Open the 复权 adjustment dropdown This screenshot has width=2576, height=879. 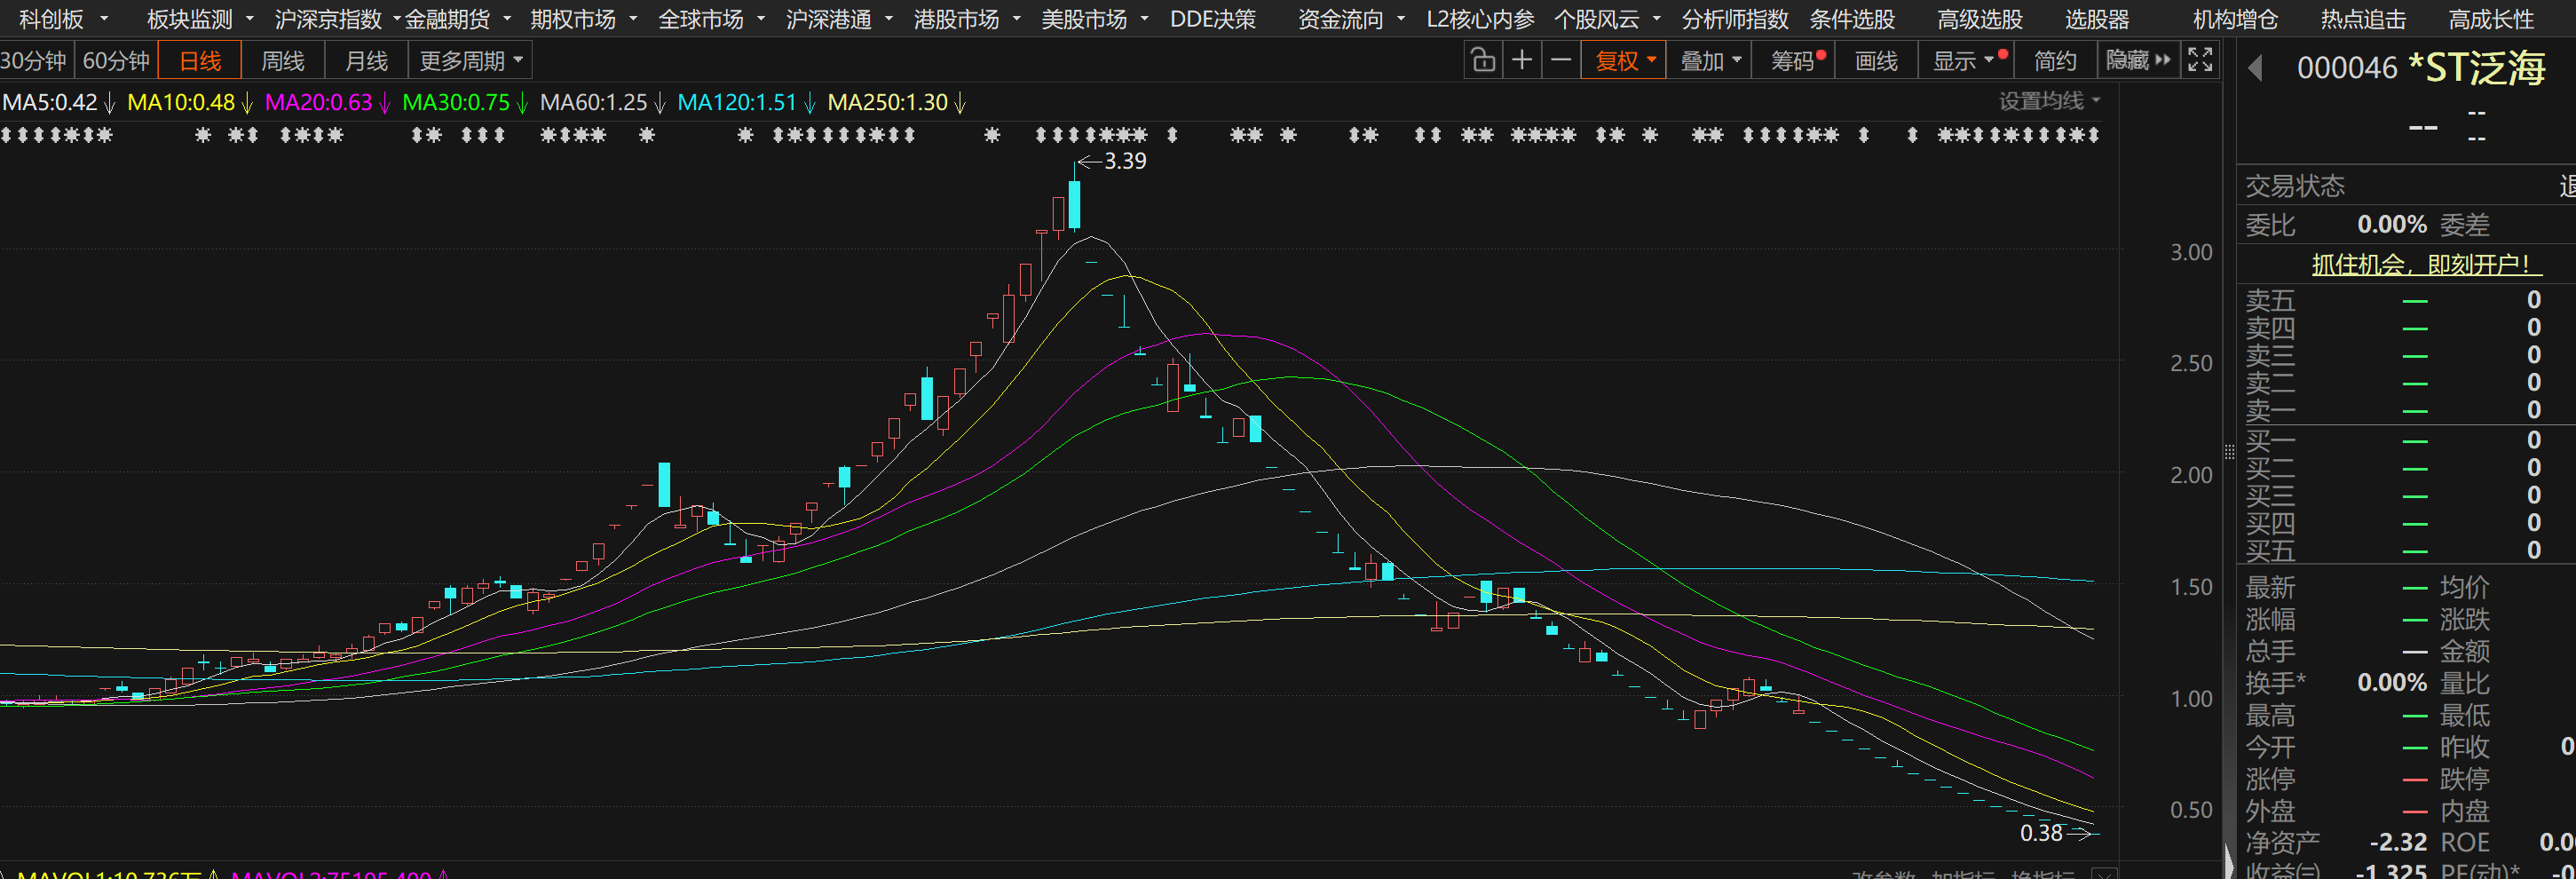pos(1623,61)
